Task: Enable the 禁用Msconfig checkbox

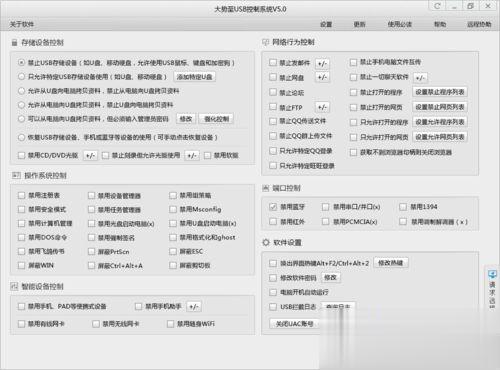Action: [173, 209]
